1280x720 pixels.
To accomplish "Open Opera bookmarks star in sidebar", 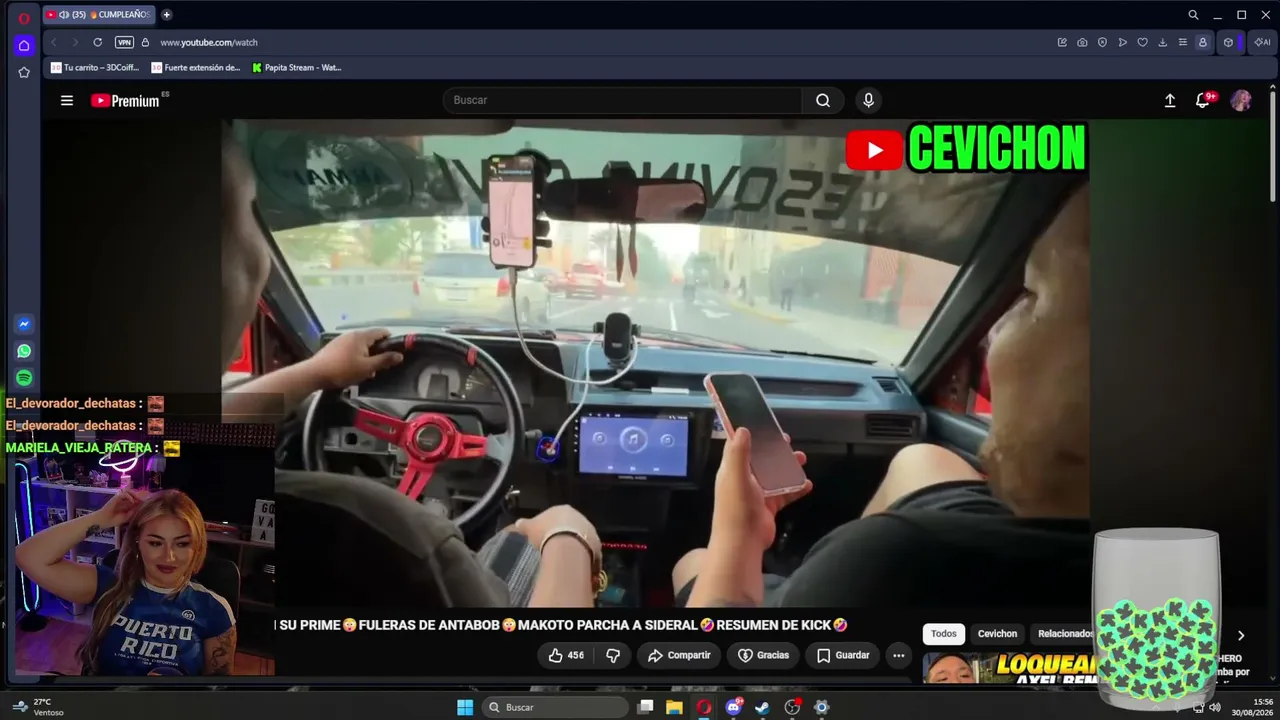I will tap(24, 72).
